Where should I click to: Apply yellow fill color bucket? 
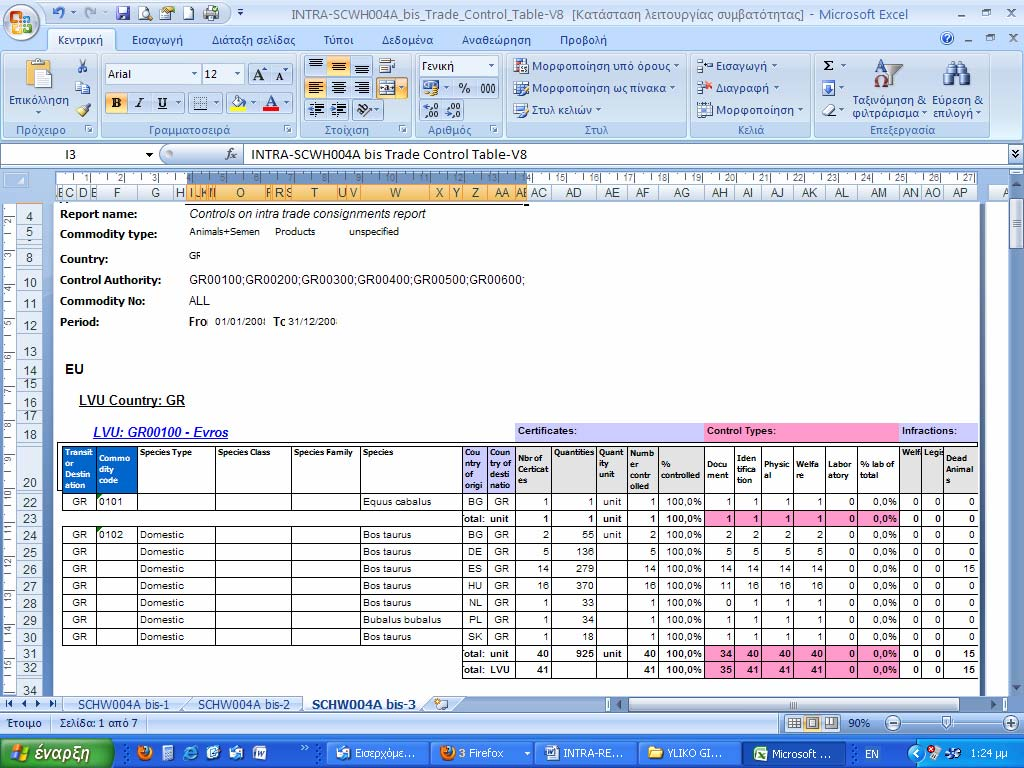[238, 103]
